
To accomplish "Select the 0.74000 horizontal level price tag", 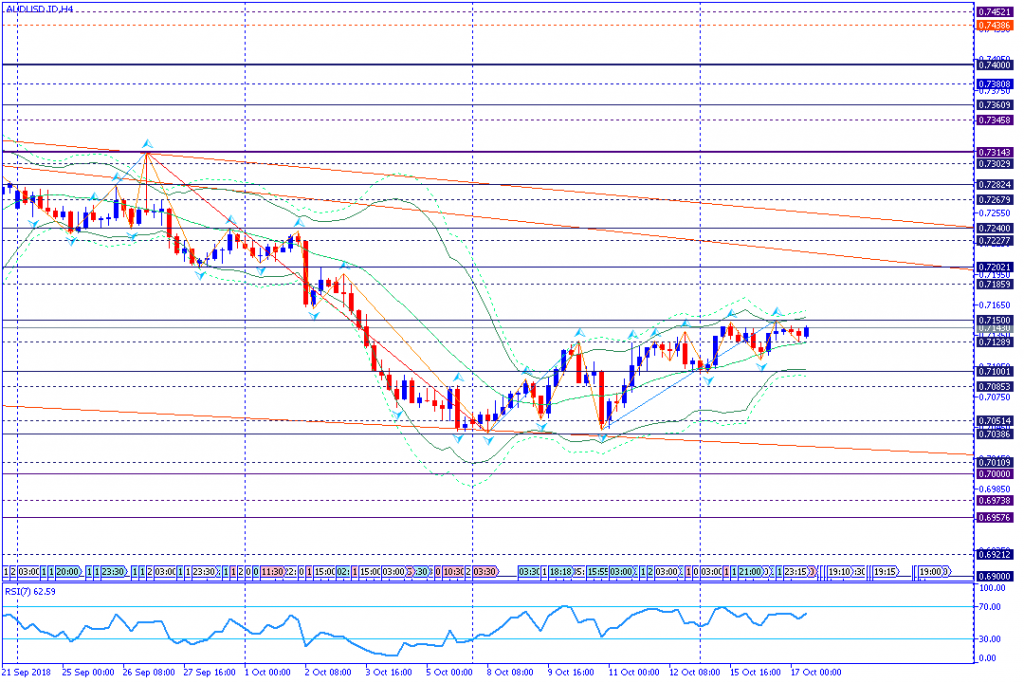I will pyautogui.click(x=992, y=65).
